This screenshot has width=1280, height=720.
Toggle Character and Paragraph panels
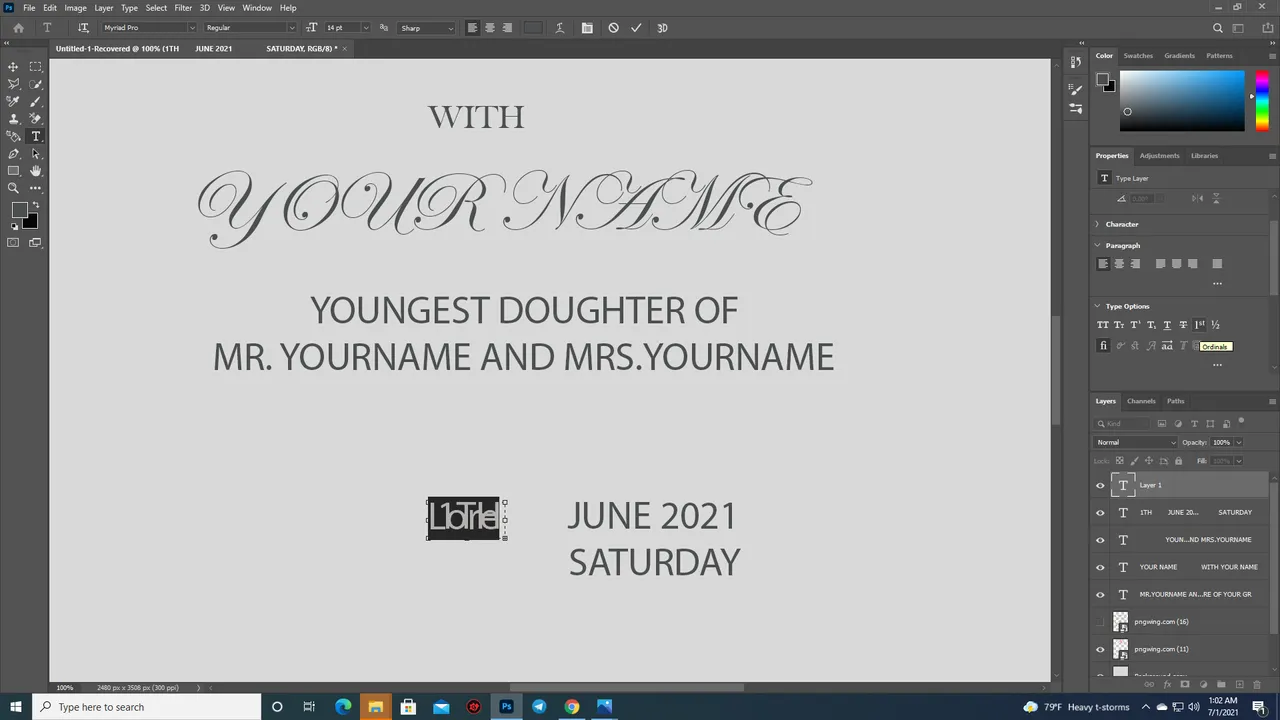(x=587, y=28)
